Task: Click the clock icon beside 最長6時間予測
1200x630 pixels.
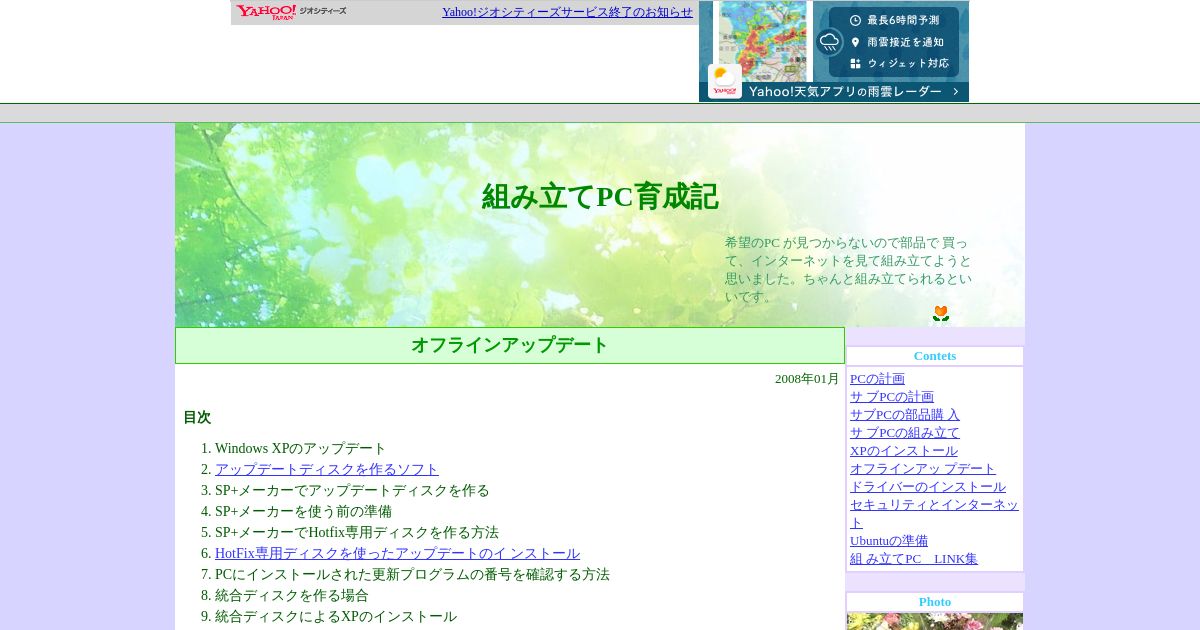Action: pyautogui.click(x=855, y=20)
